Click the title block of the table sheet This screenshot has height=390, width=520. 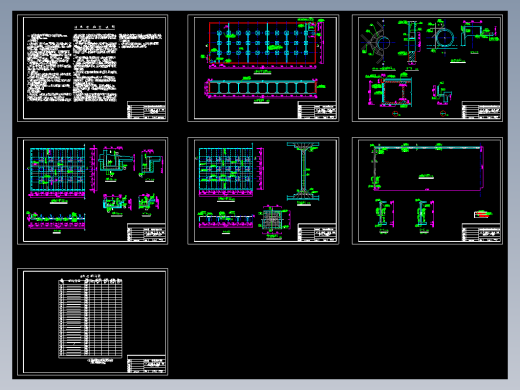pos(146,364)
